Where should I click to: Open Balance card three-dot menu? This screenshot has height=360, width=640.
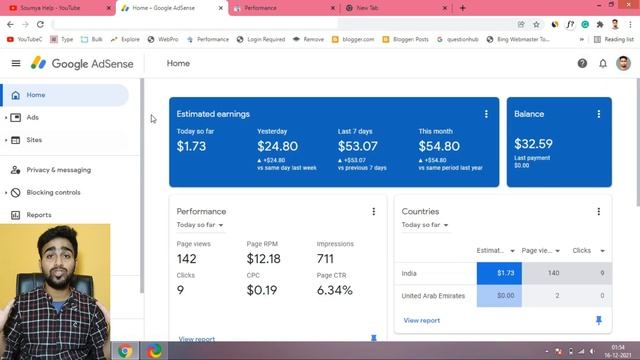click(599, 114)
